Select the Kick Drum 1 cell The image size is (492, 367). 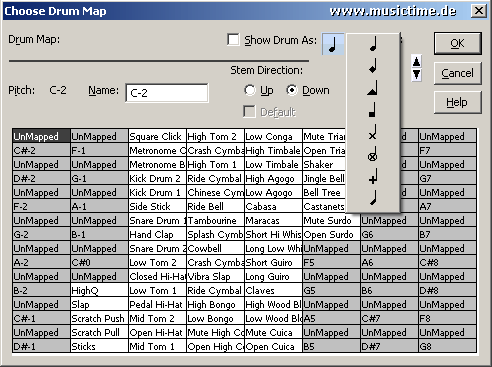click(x=157, y=192)
